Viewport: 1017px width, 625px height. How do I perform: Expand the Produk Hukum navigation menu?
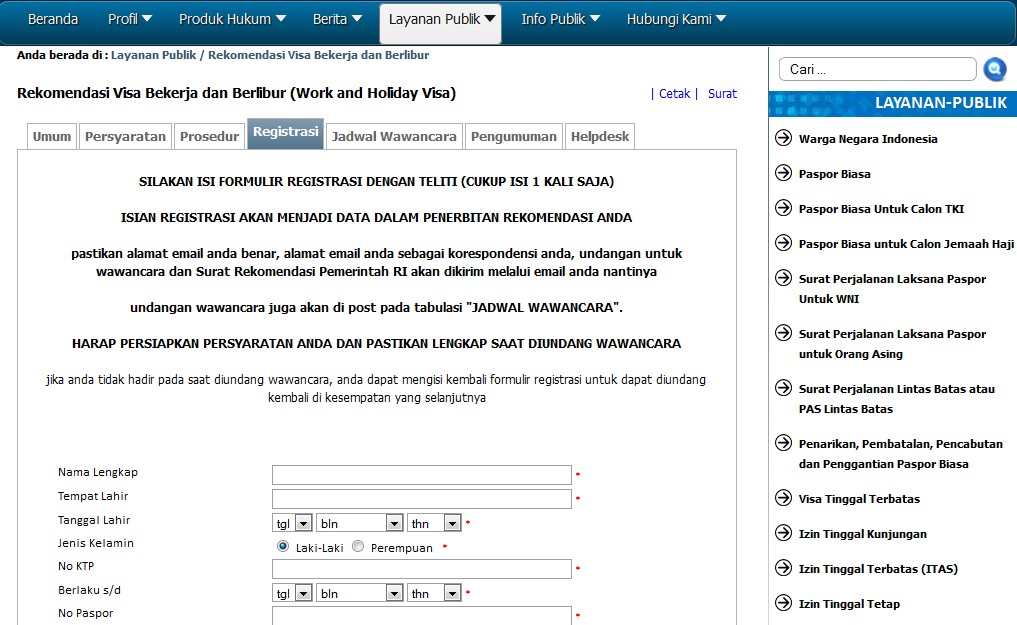pyautogui.click(x=232, y=19)
